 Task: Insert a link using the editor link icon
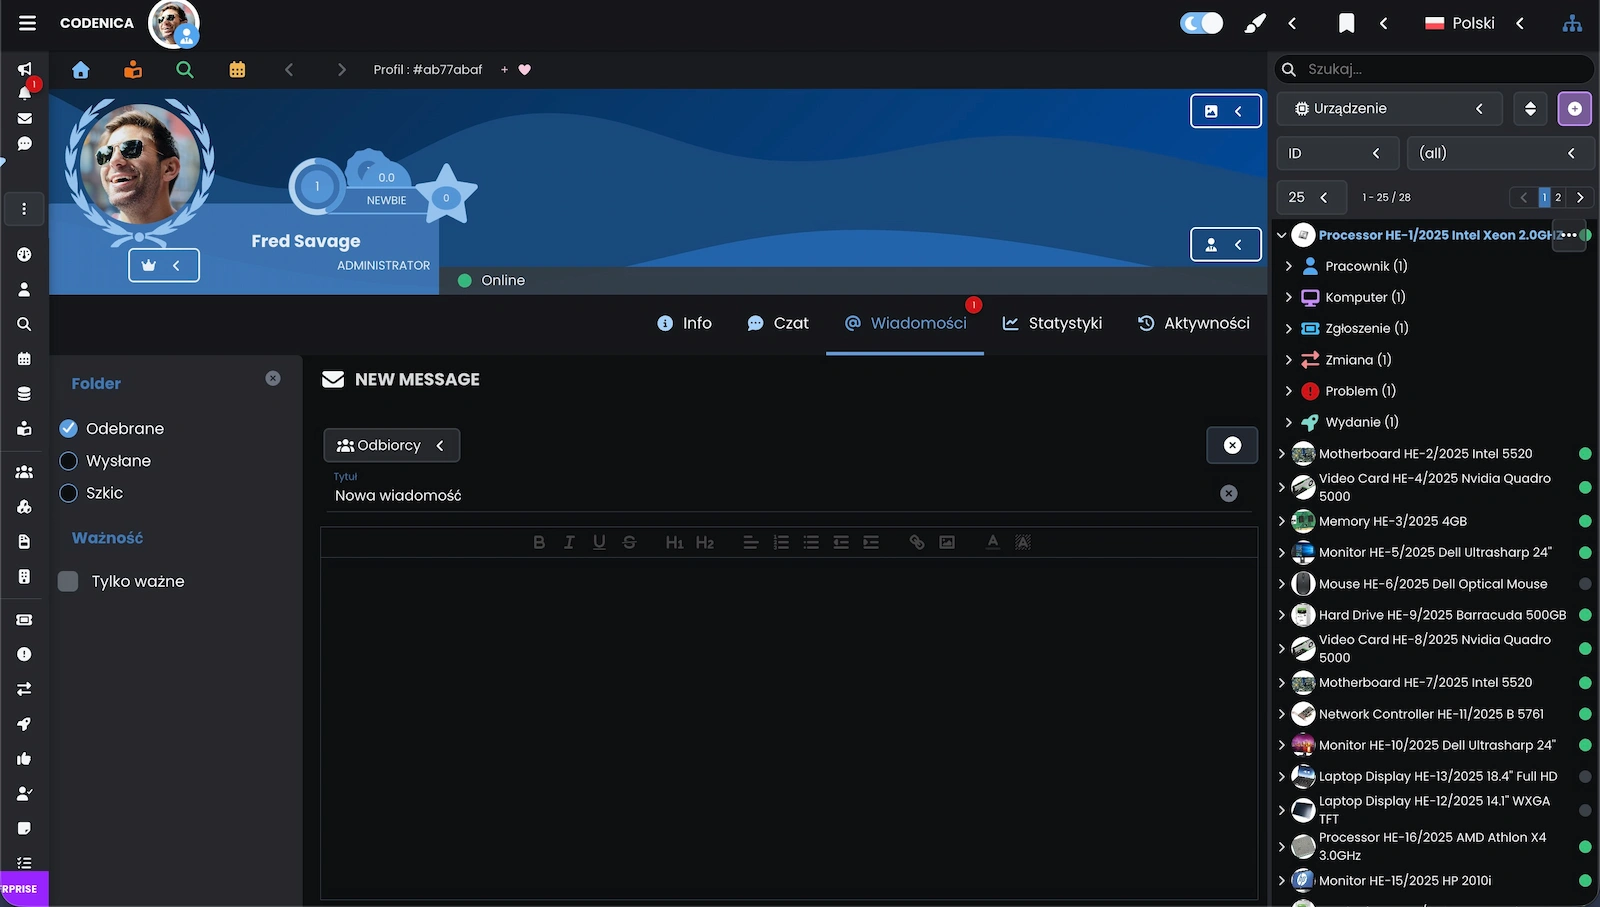tap(917, 542)
